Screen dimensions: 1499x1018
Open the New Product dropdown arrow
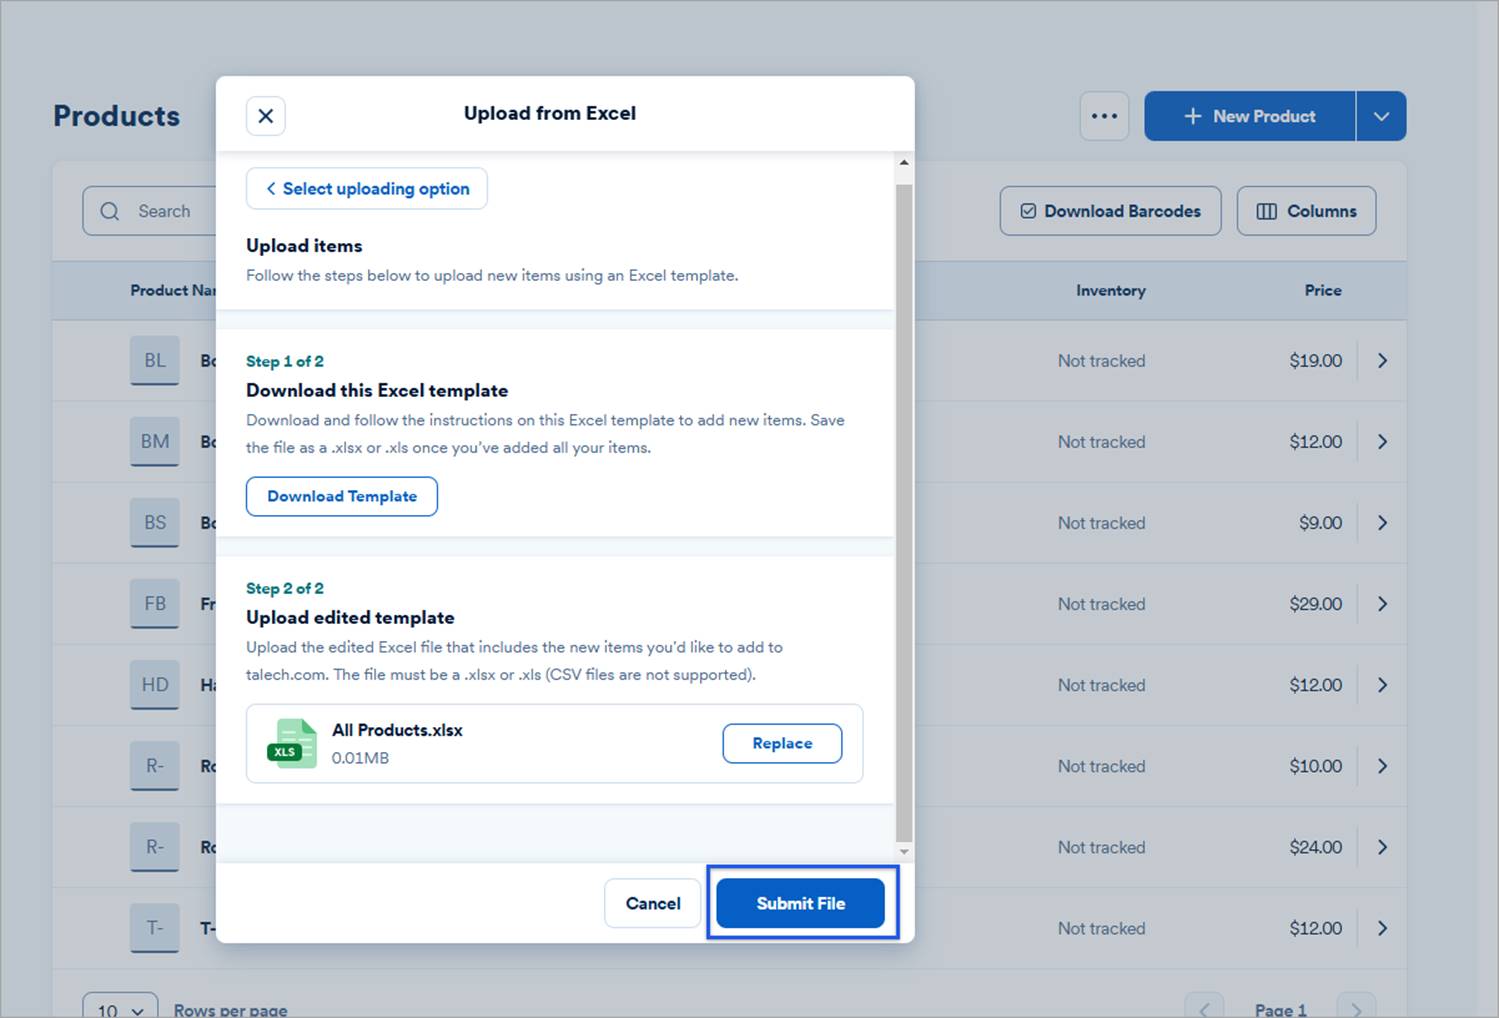coord(1381,116)
